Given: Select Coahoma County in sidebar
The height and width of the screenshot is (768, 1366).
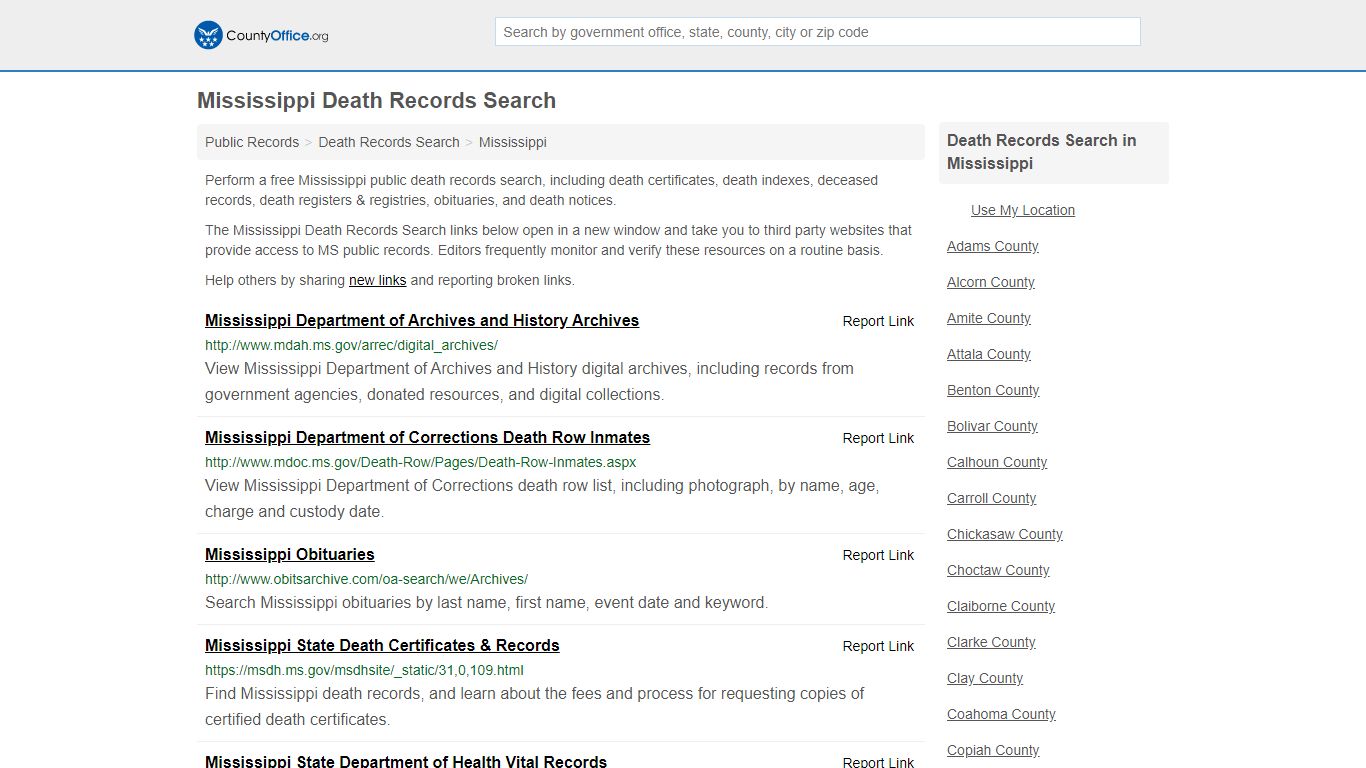Looking at the screenshot, I should (x=1001, y=714).
